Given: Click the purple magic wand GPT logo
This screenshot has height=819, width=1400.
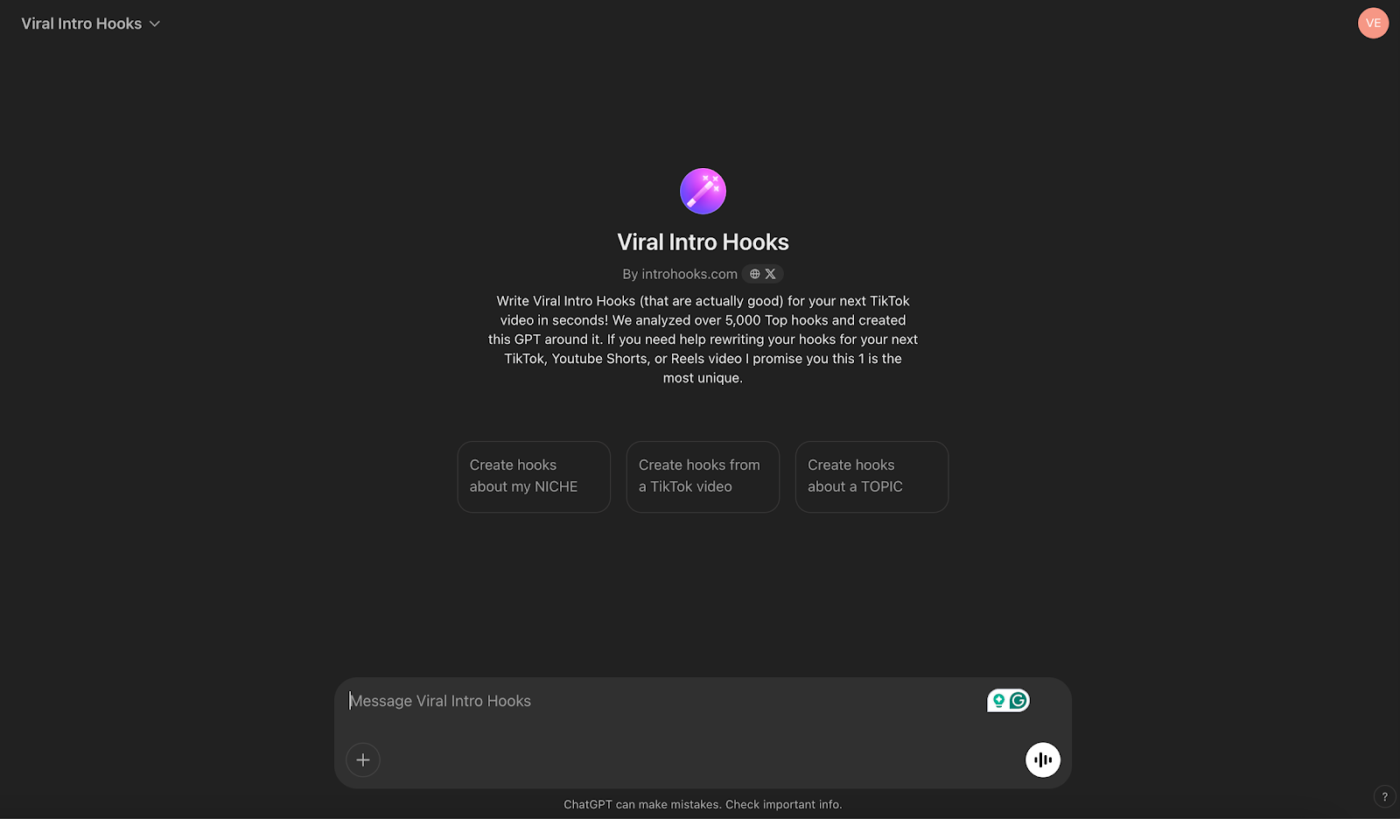Looking at the screenshot, I should tap(703, 191).
